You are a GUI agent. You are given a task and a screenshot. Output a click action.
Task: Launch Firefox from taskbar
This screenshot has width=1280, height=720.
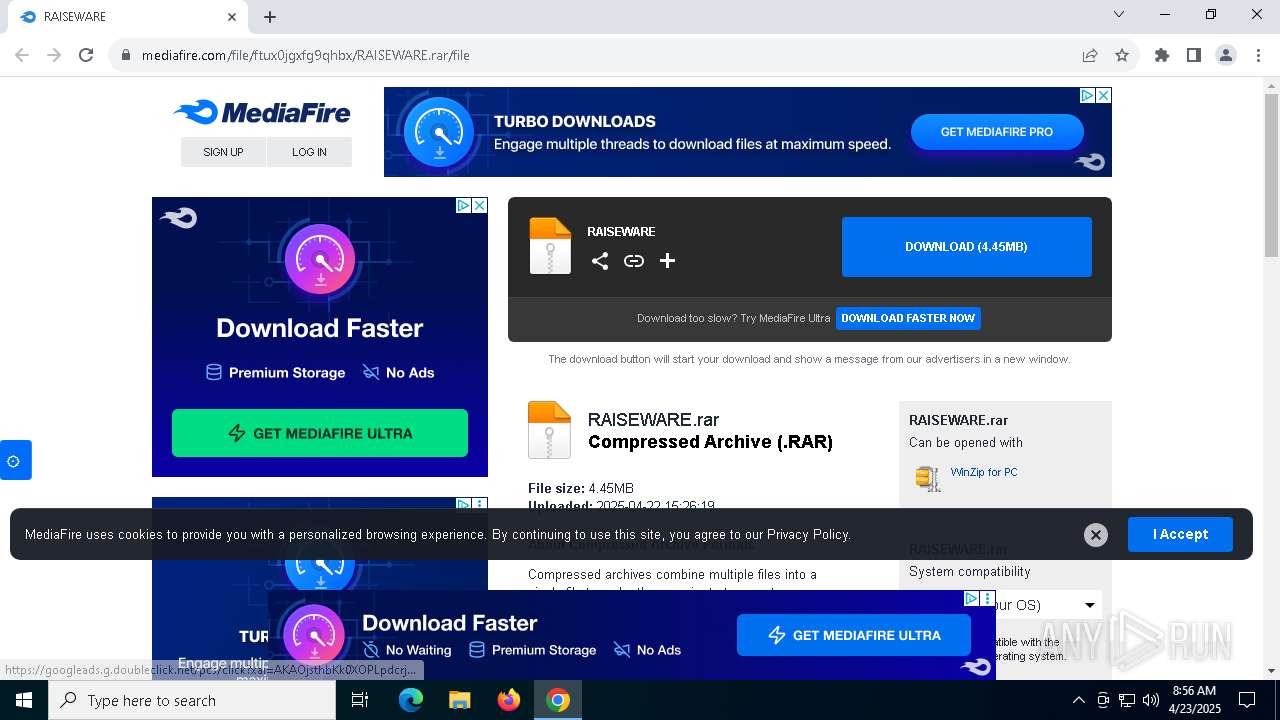pyautogui.click(x=509, y=700)
